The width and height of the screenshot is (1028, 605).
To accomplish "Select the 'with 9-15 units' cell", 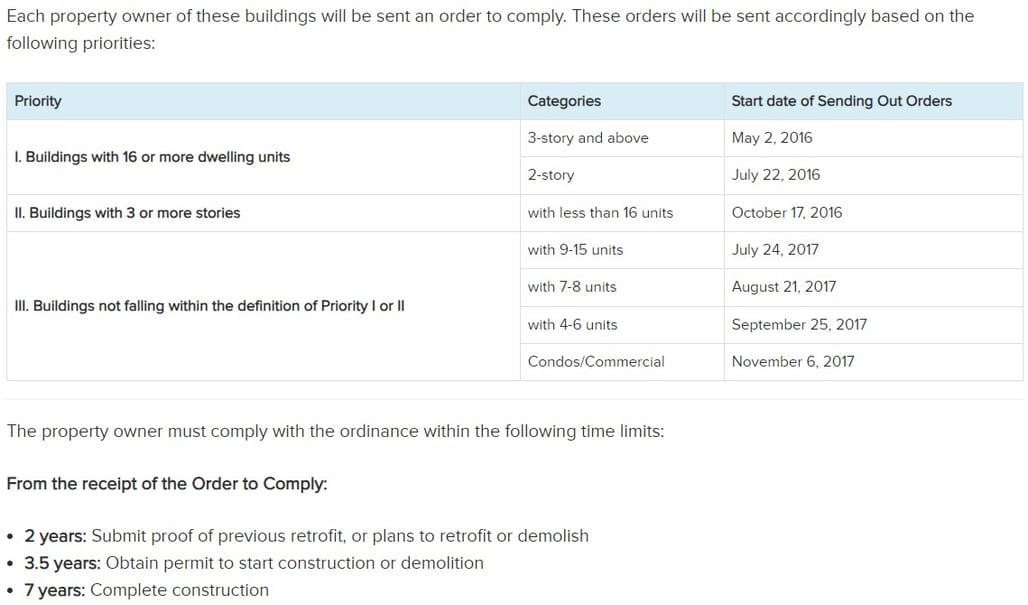I will tap(622, 250).
